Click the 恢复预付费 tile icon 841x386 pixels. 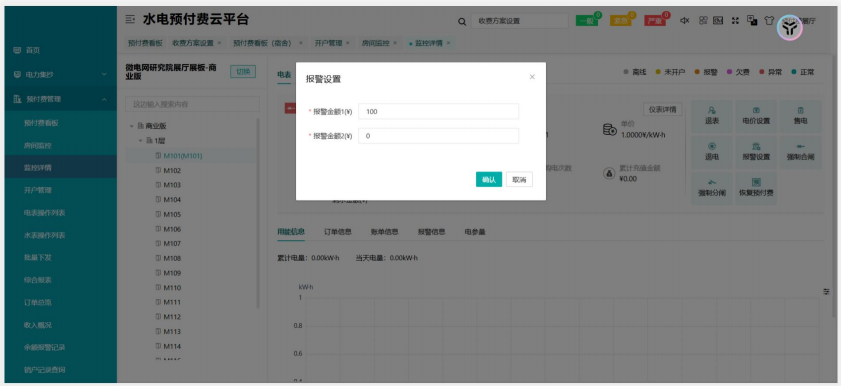[756, 182]
